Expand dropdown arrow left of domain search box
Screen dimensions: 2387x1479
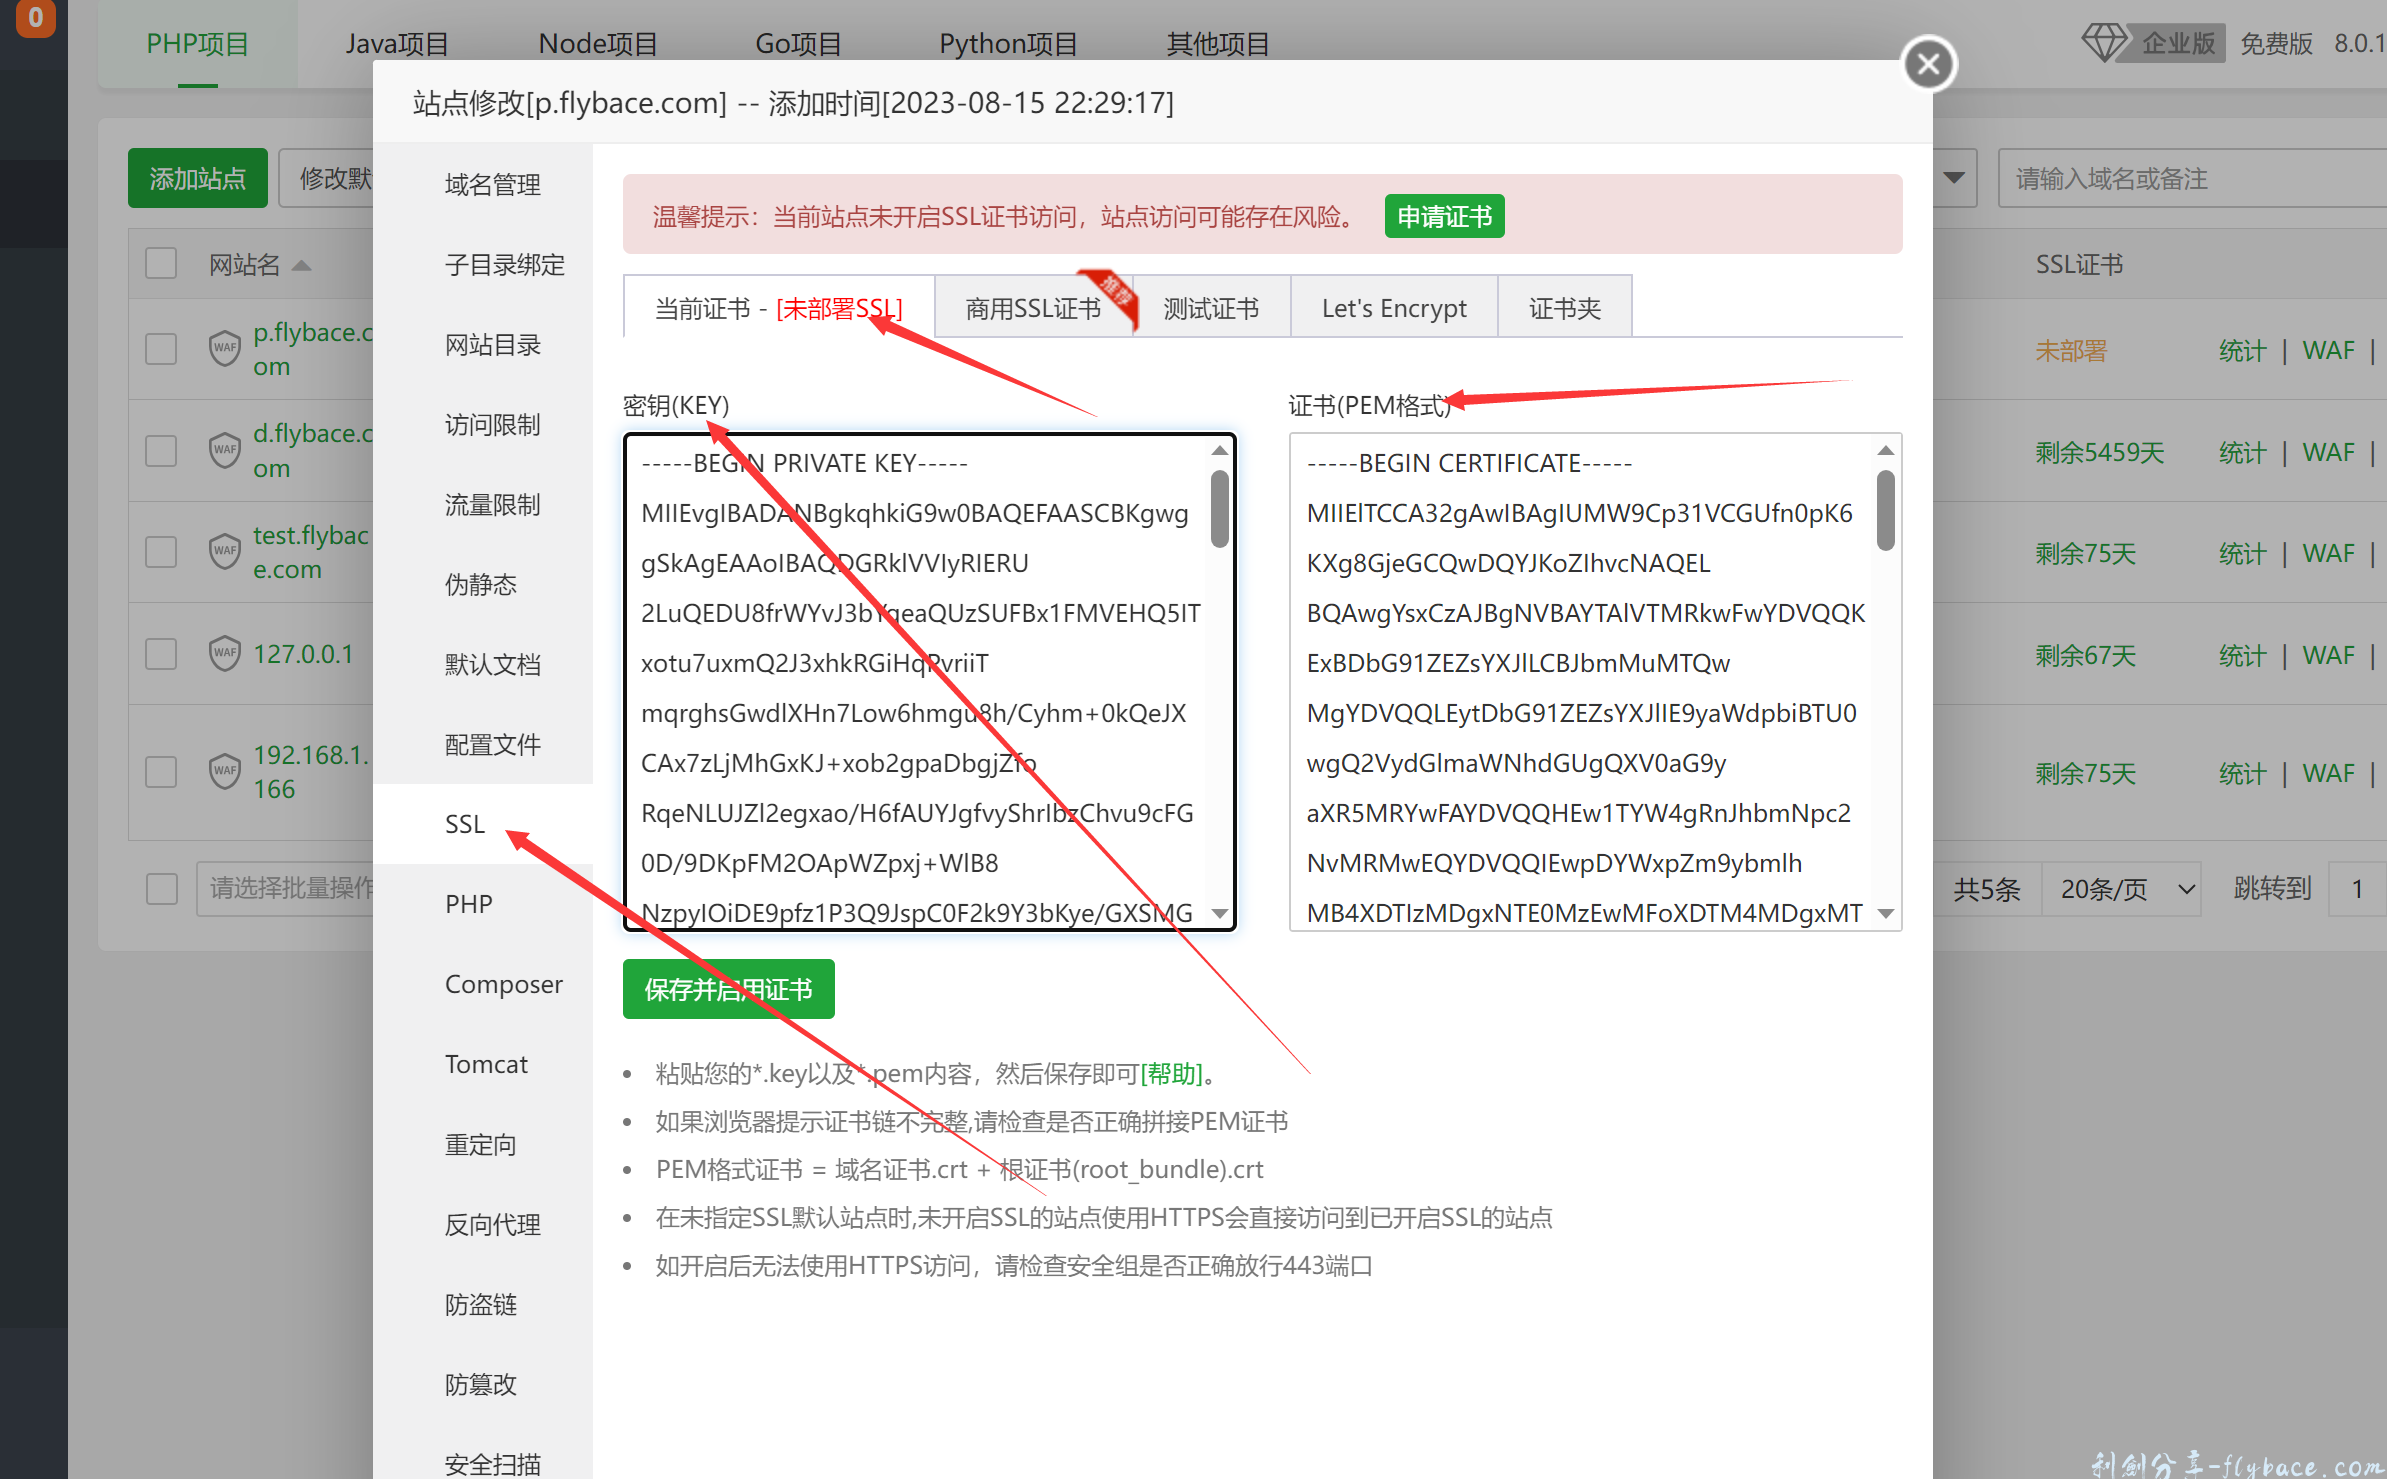(1953, 178)
